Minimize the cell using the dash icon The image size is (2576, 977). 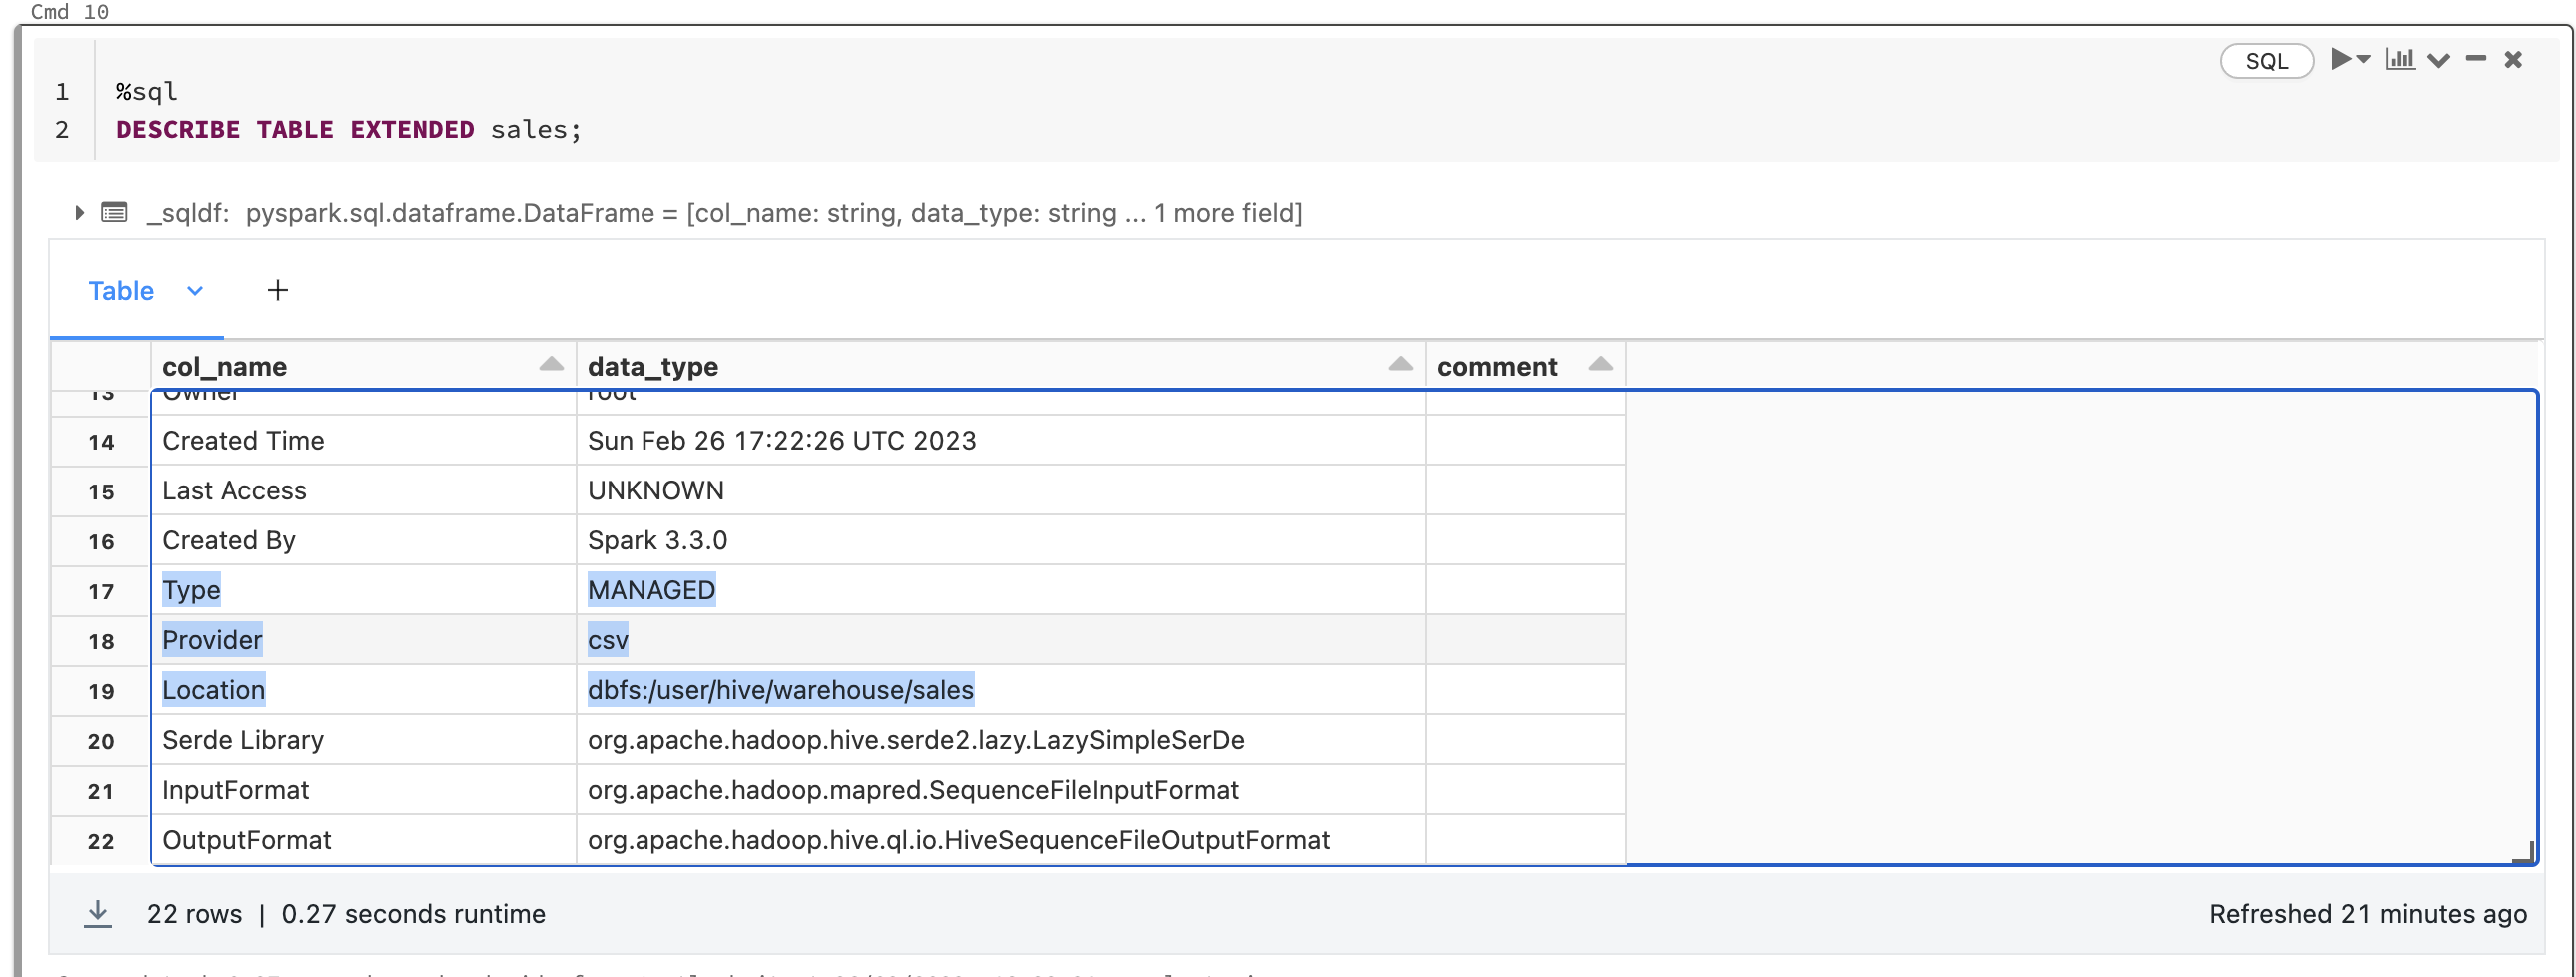(2475, 60)
